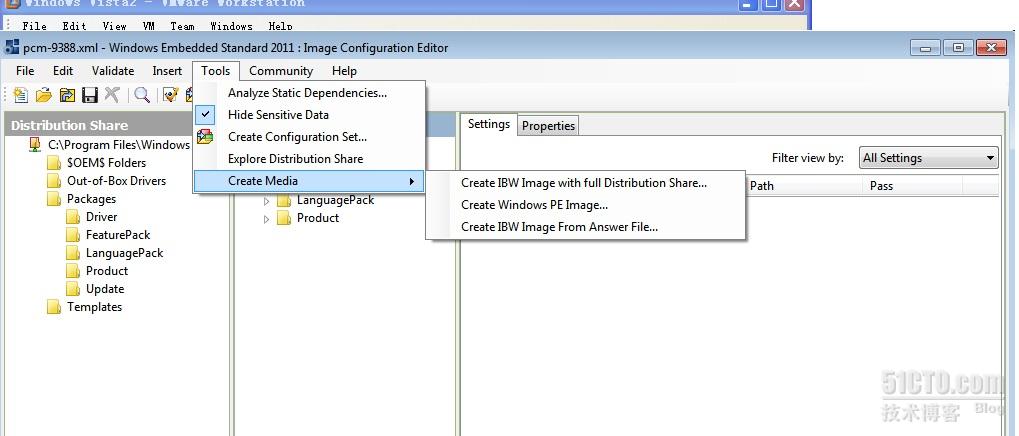
Task: Click the Driver folder icon in Distribution Share
Action: coord(73,216)
